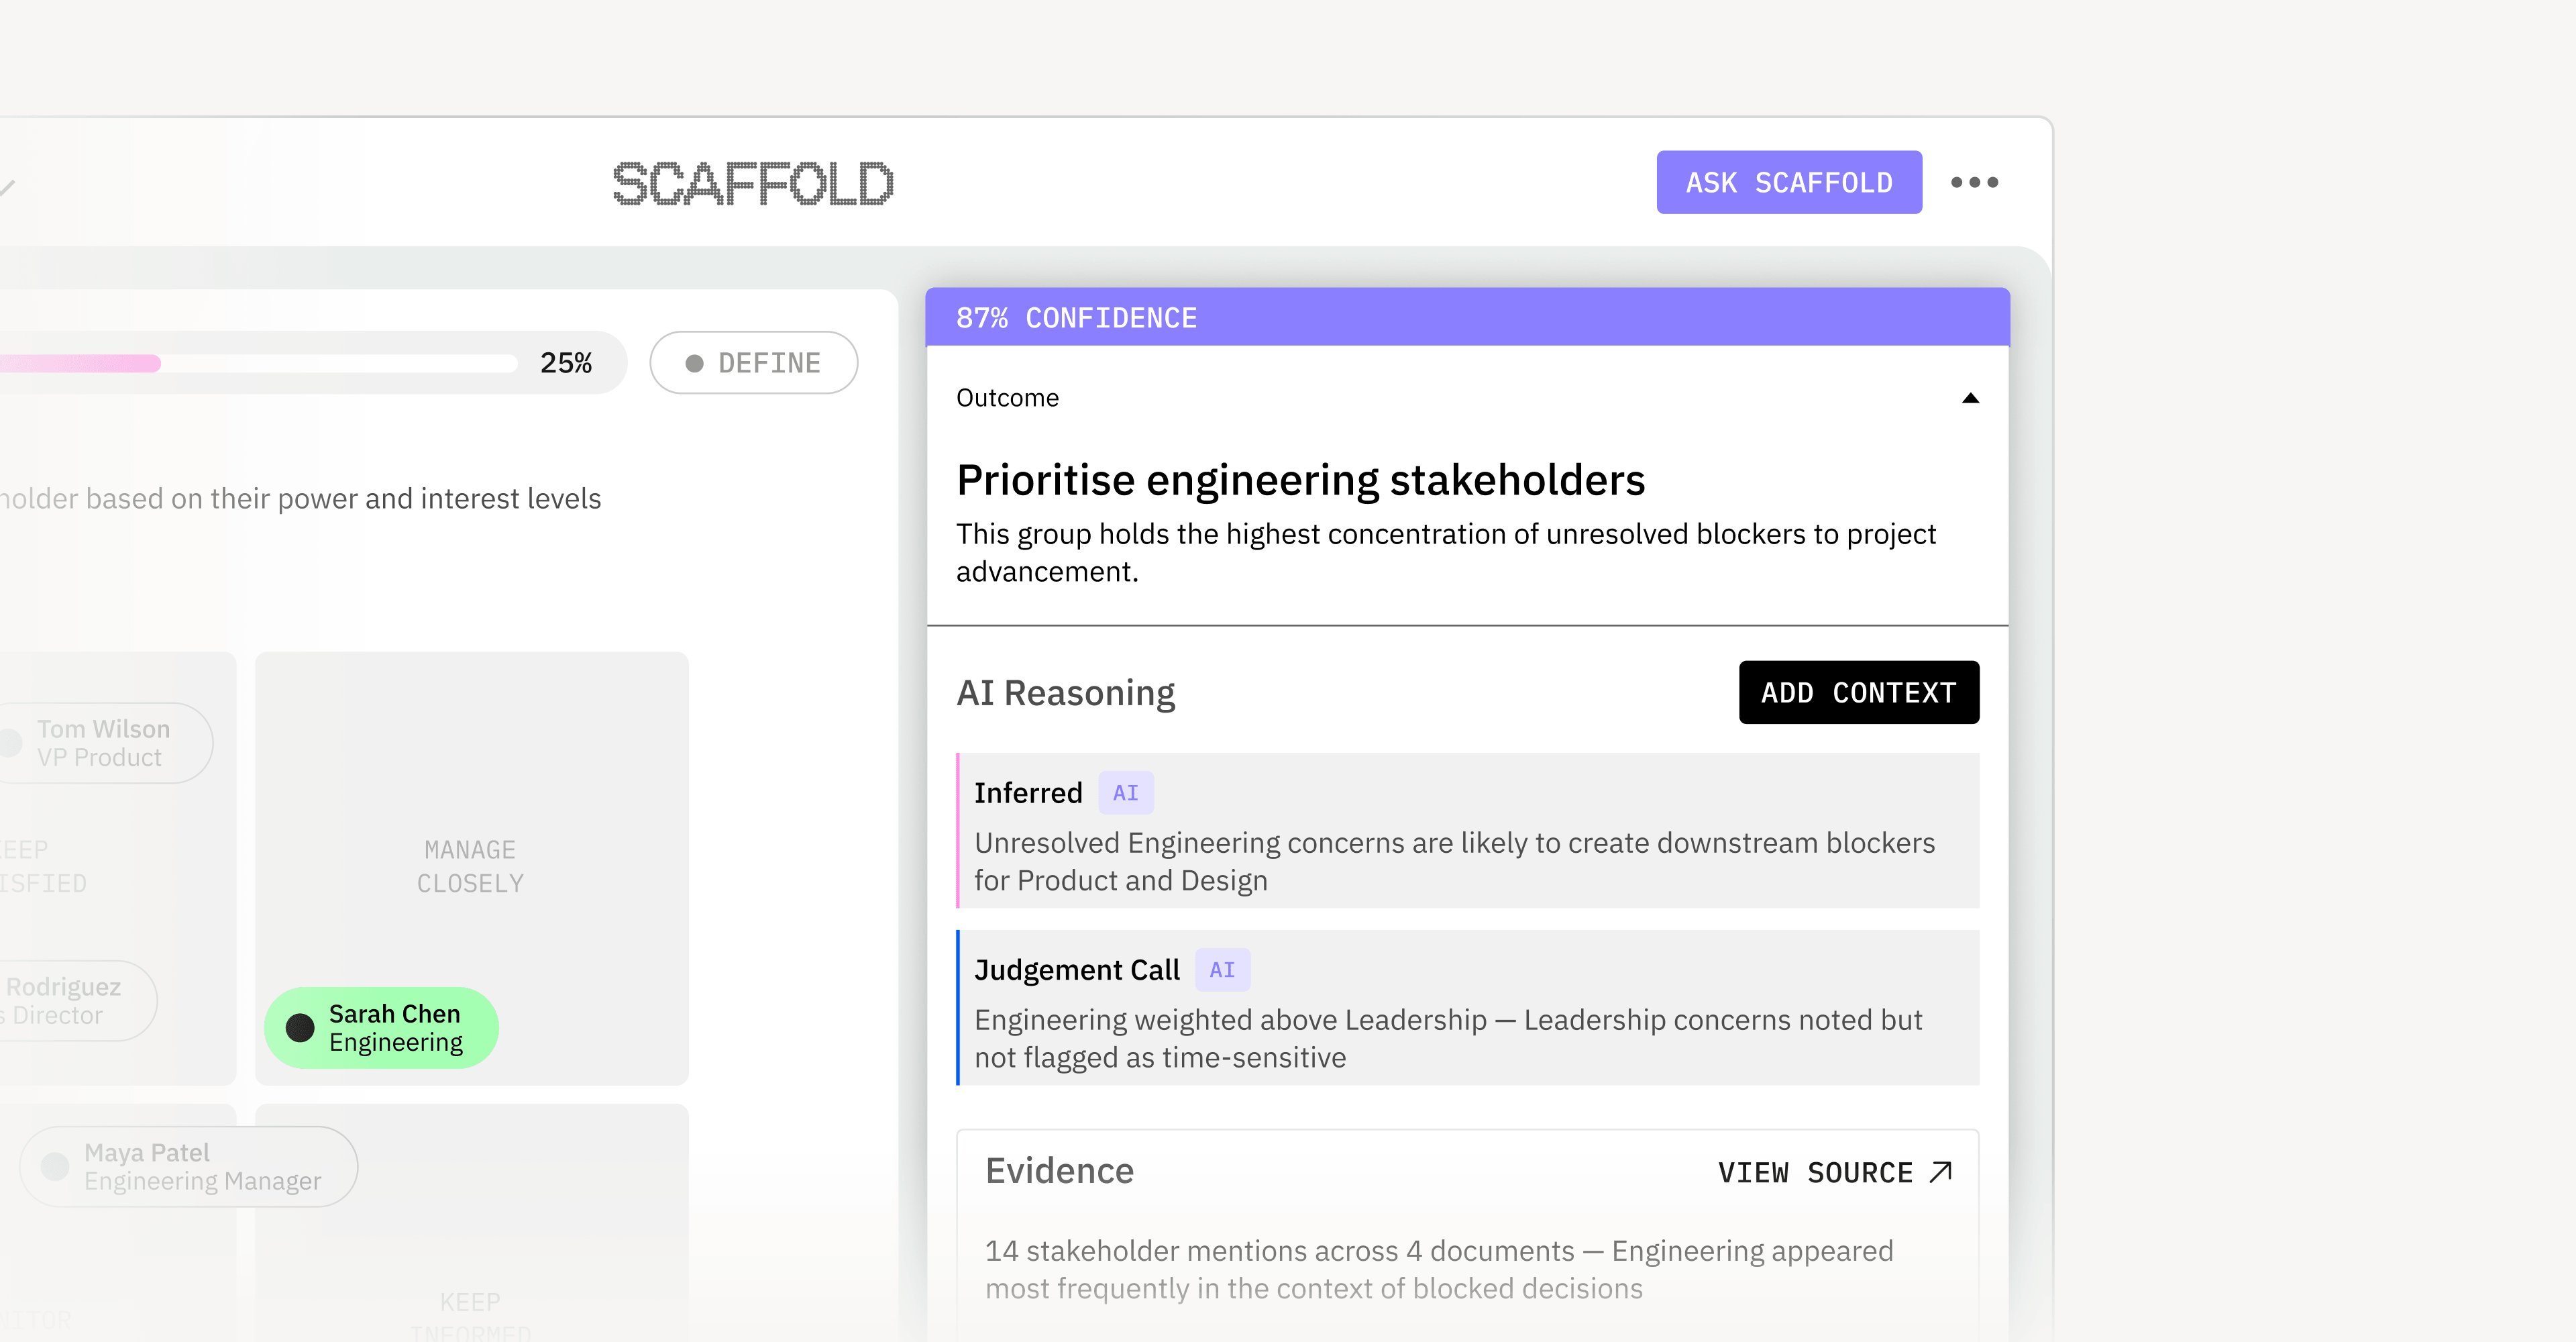The image size is (2576, 1342).
Task: Open the View Source link
Action: tap(1814, 1172)
